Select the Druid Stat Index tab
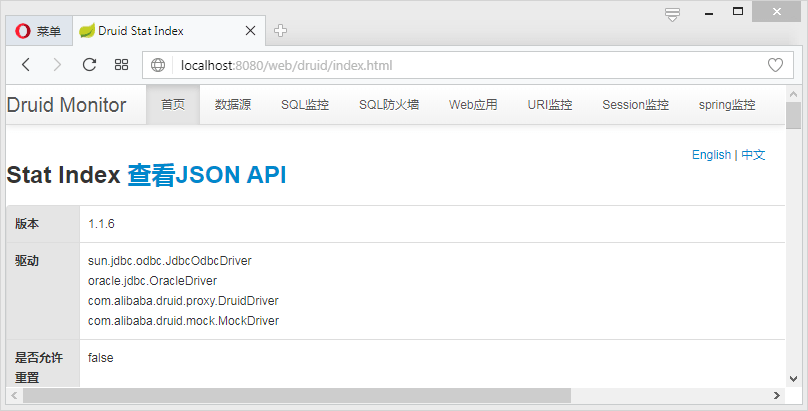Screen dimensions: 808x411 [x=169, y=31]
